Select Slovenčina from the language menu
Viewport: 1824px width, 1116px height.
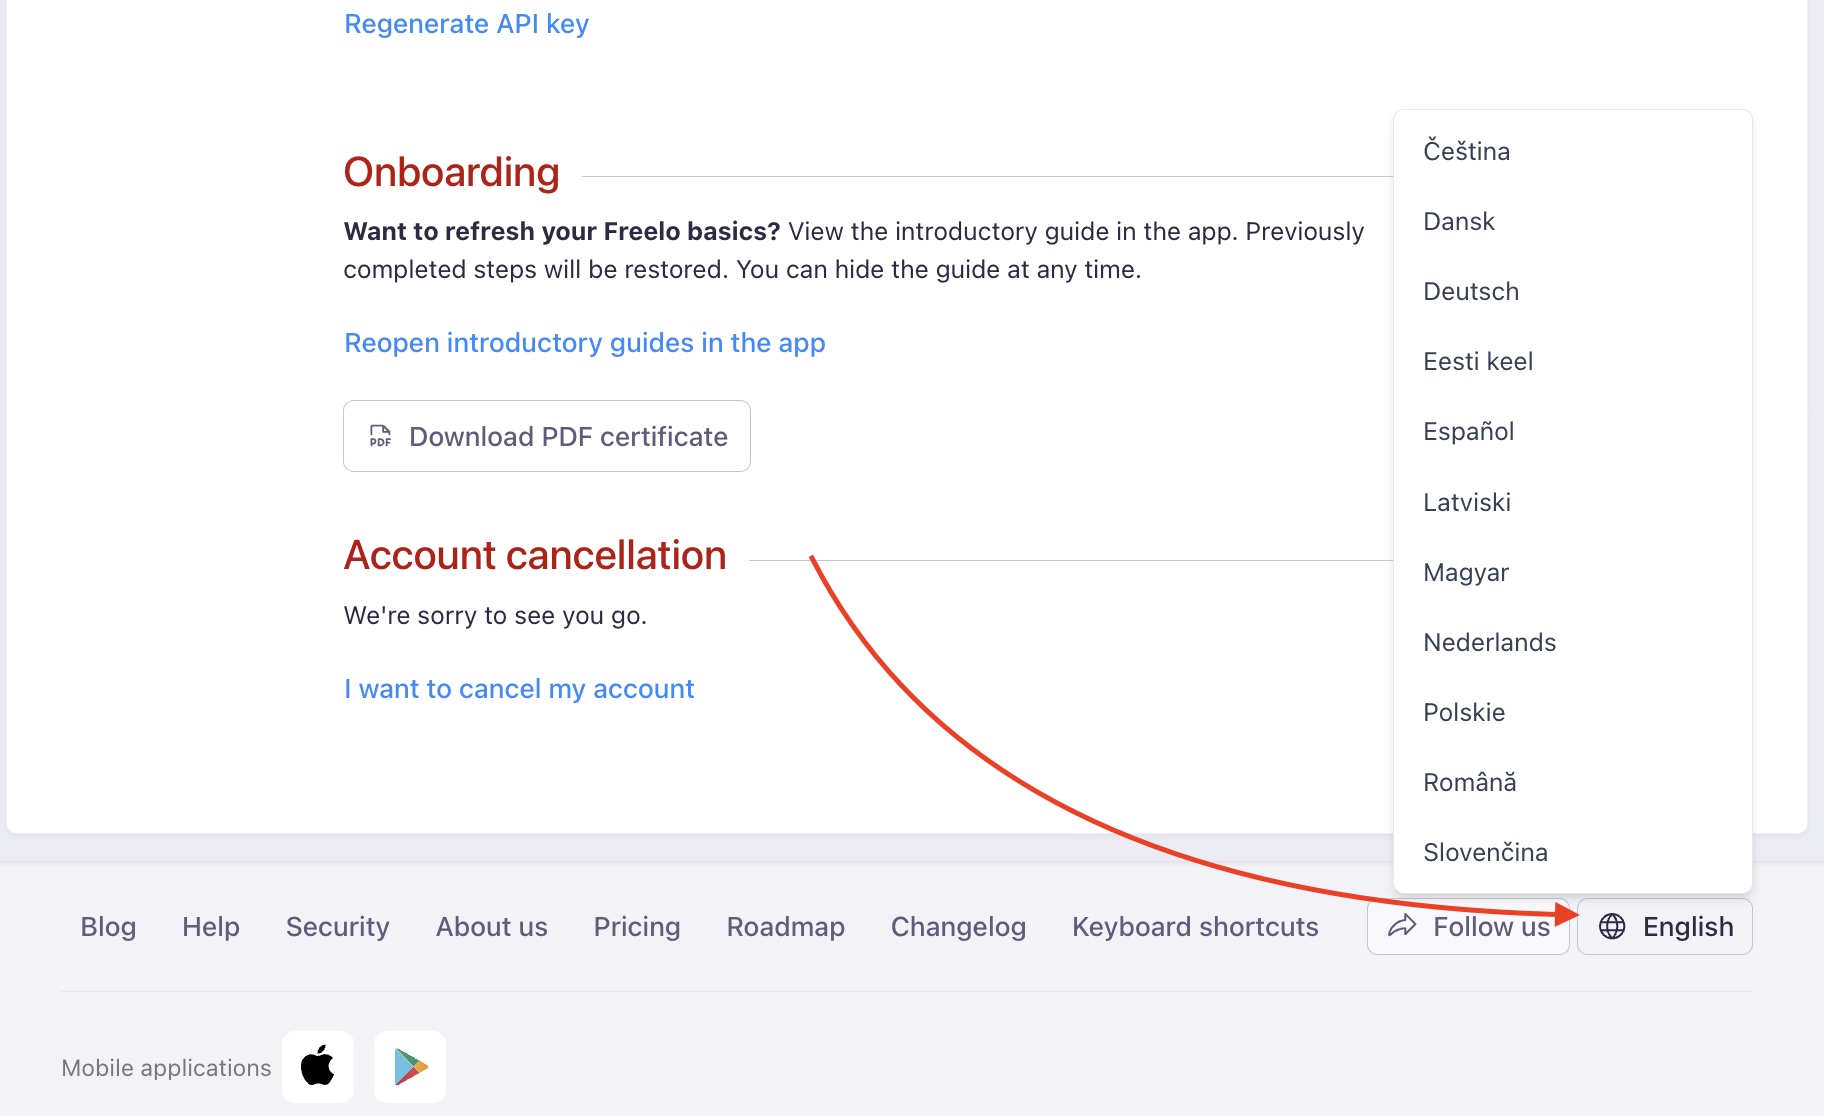tap(1485, 852)
